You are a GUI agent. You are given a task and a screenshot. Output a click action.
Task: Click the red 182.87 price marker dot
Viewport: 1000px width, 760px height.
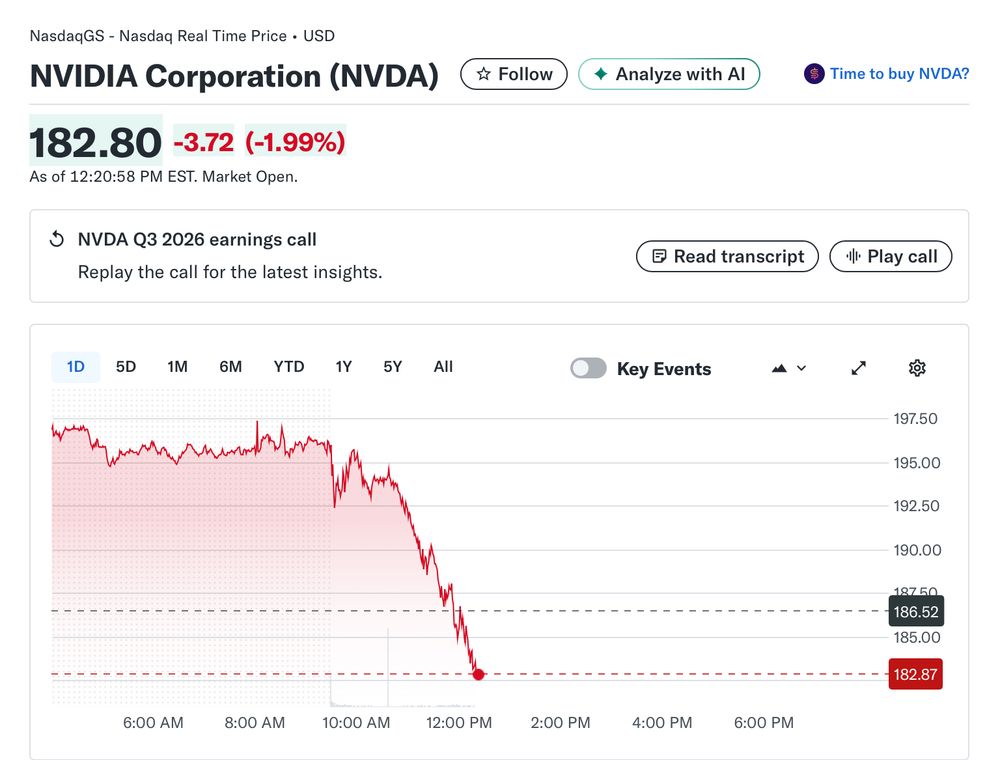click(x=478, y=674)
